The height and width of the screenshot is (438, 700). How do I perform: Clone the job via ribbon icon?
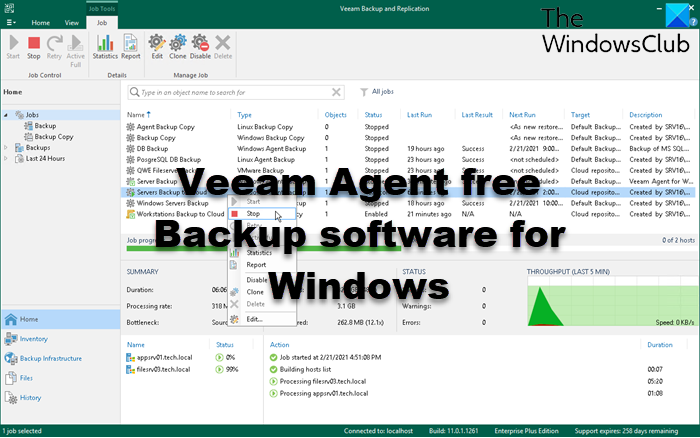[x=178, y=47]
